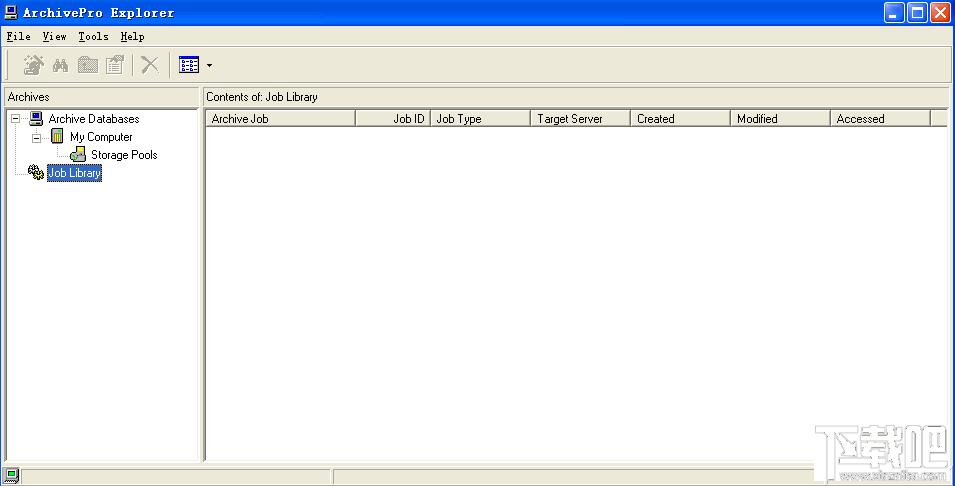
Task: Click the Archive Databases computer icon
Action: pos(37,118)
